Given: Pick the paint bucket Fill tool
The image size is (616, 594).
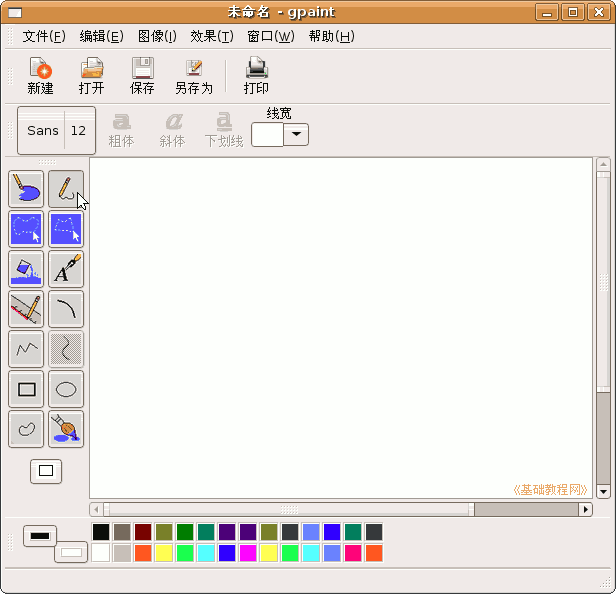Looking at the screenshot, I should tap(26, 269).
